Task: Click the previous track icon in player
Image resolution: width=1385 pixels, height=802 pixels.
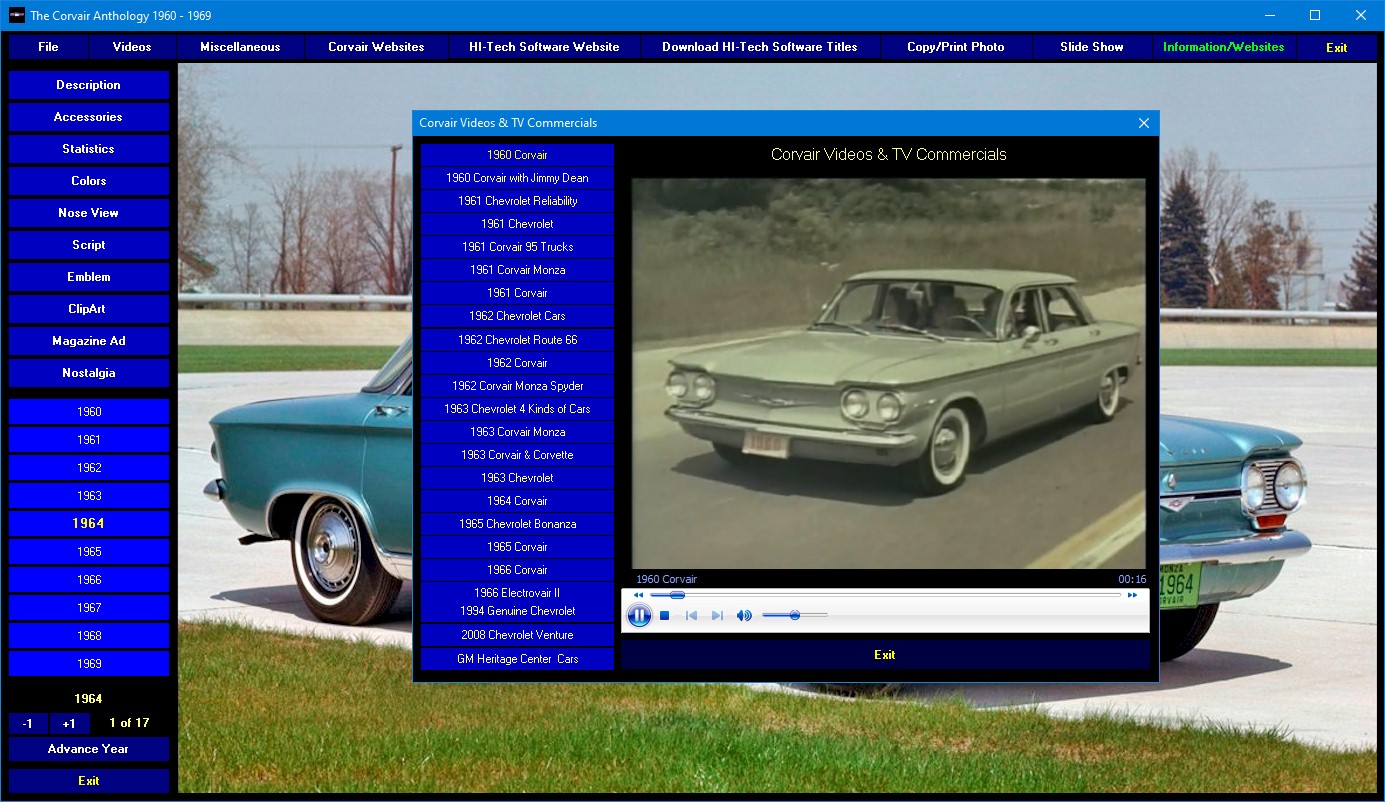Action: (691, 616)
